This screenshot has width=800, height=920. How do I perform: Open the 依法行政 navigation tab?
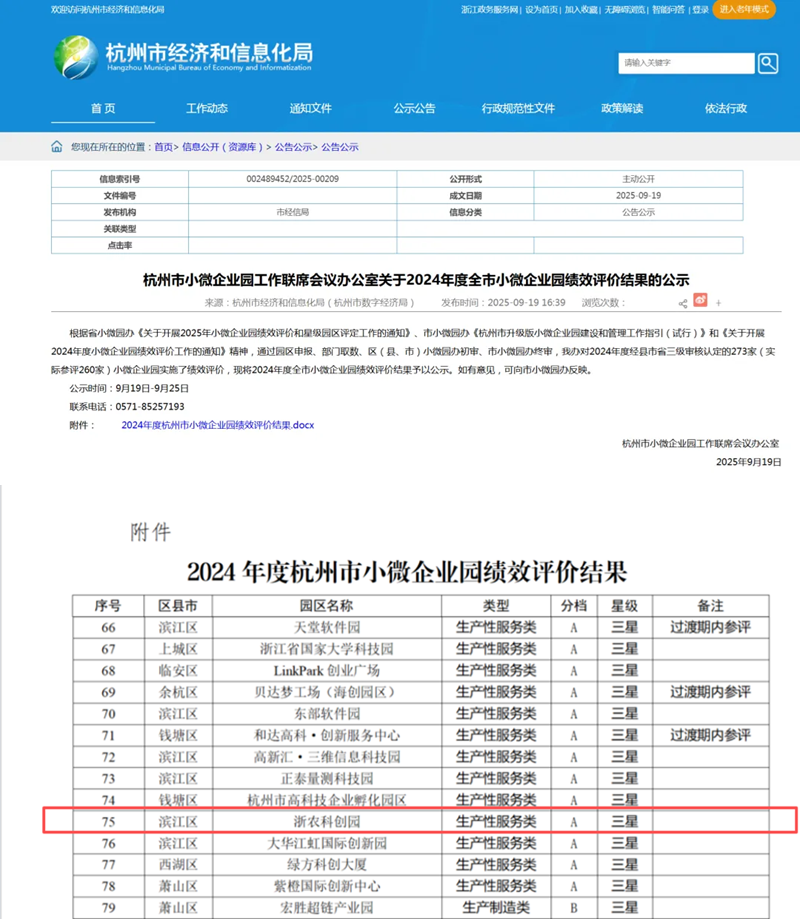point(725,108)
